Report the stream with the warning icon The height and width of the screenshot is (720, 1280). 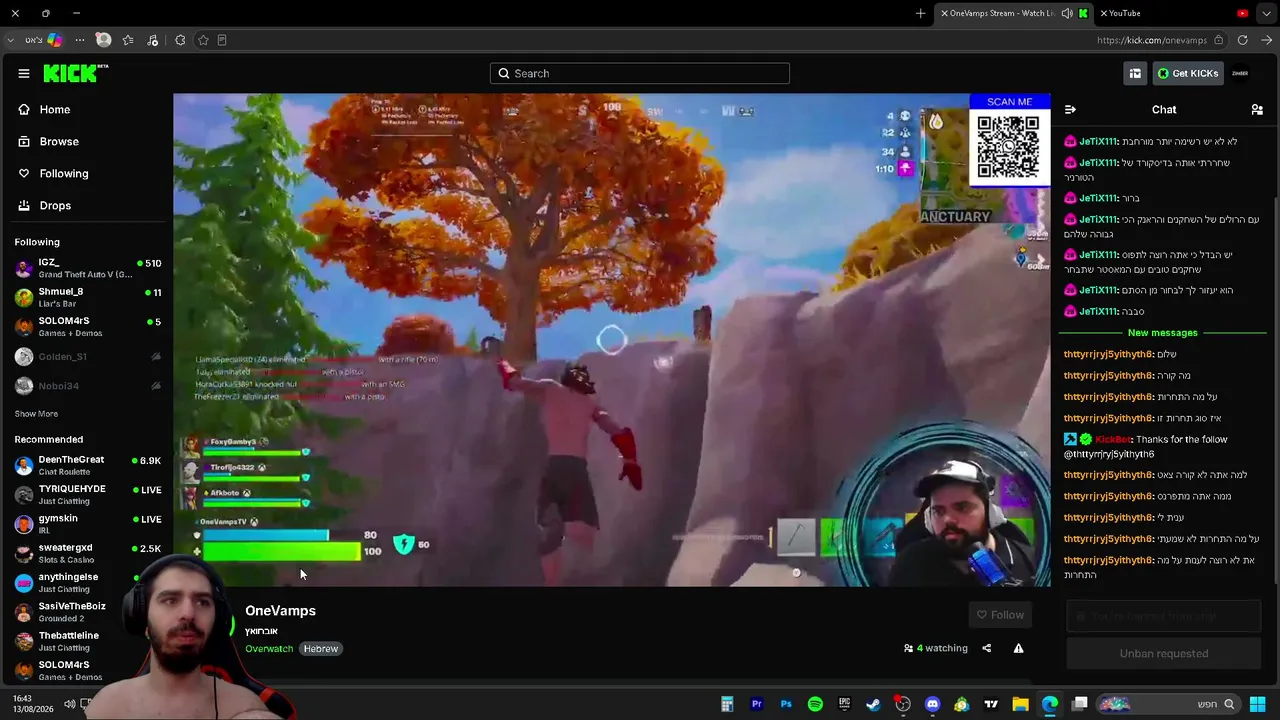click(x=1018, y=648)
